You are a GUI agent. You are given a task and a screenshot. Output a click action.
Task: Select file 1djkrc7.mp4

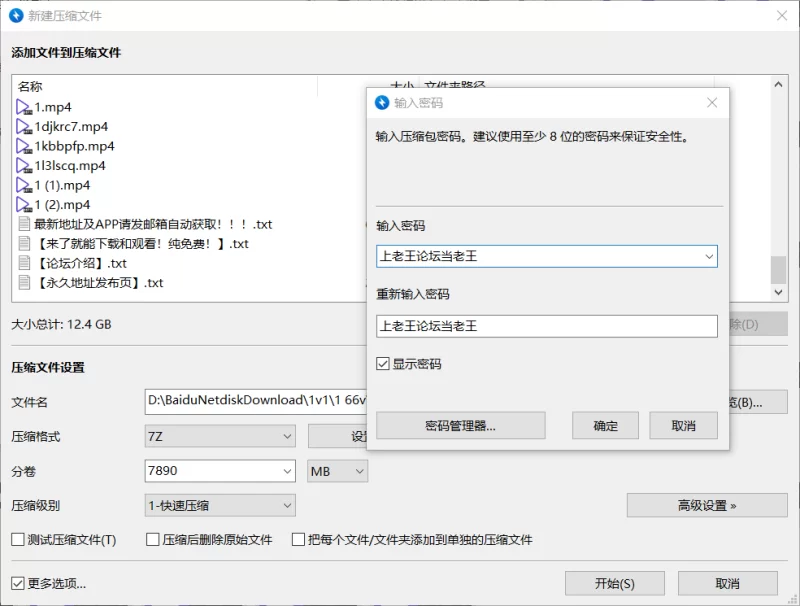71,127
